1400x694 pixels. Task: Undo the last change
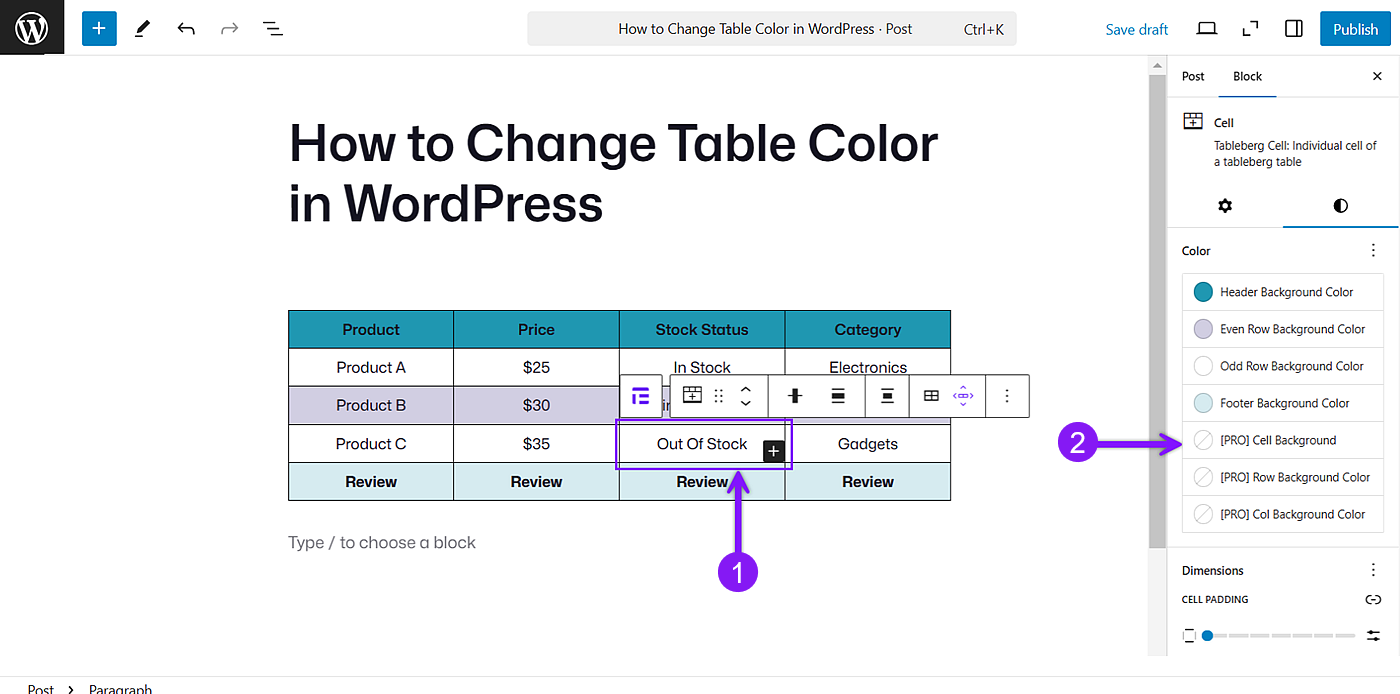185,28
